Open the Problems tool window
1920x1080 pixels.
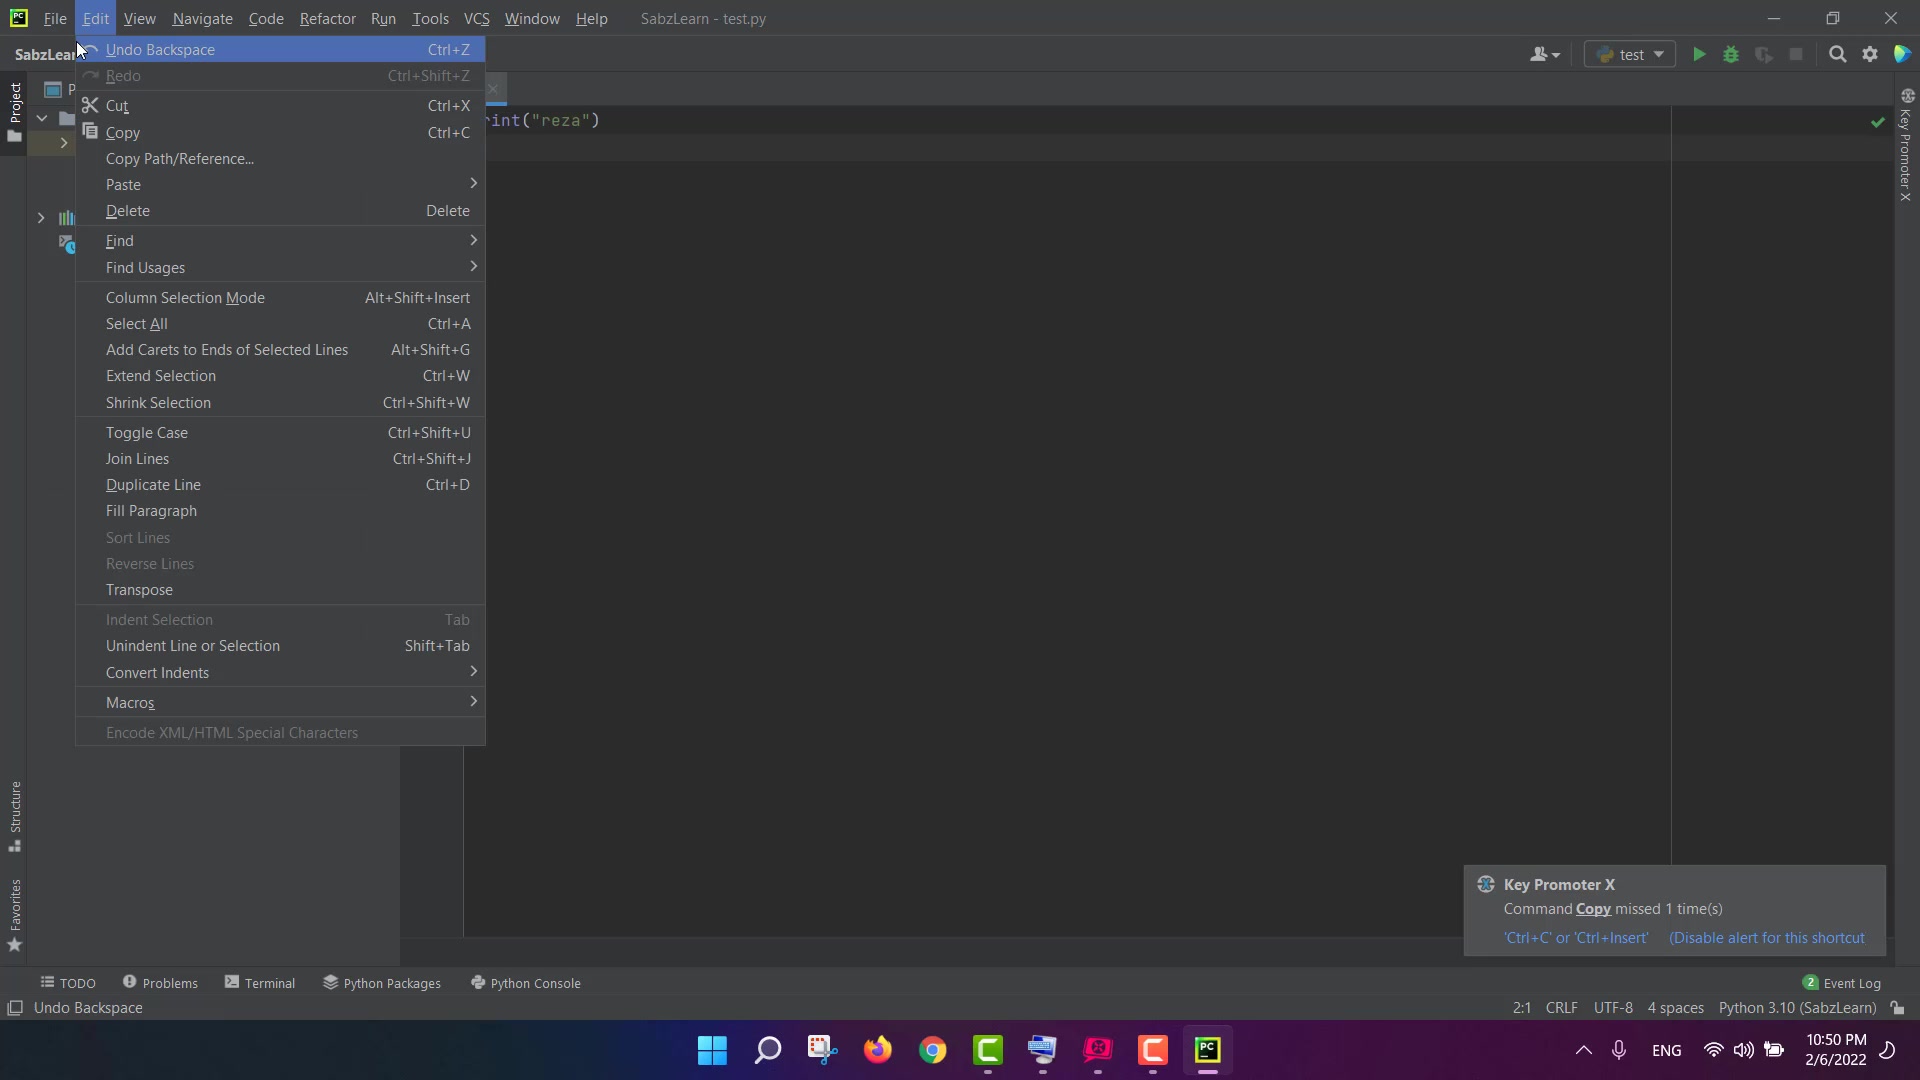160,983
